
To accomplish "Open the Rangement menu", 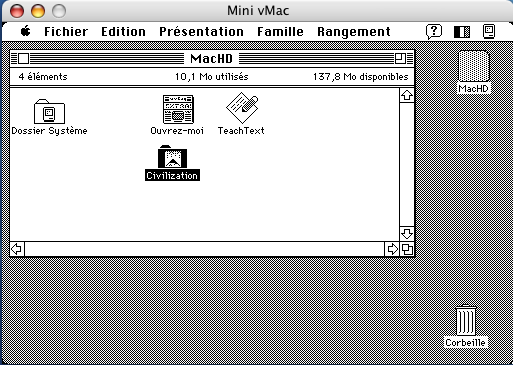I will (x=354, y=32).
